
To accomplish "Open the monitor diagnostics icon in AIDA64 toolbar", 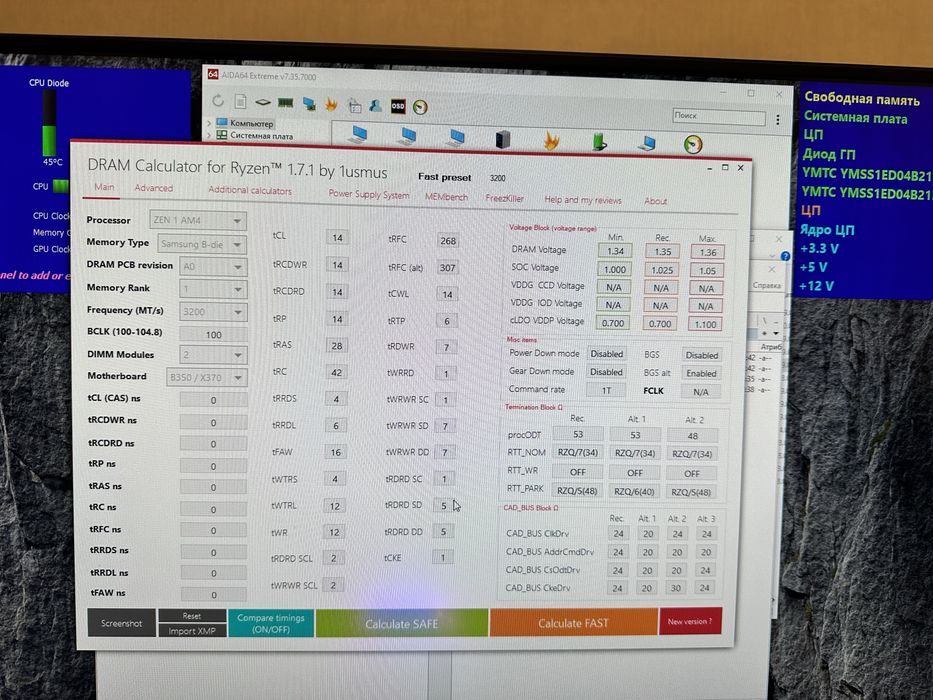I will (309, 104).
